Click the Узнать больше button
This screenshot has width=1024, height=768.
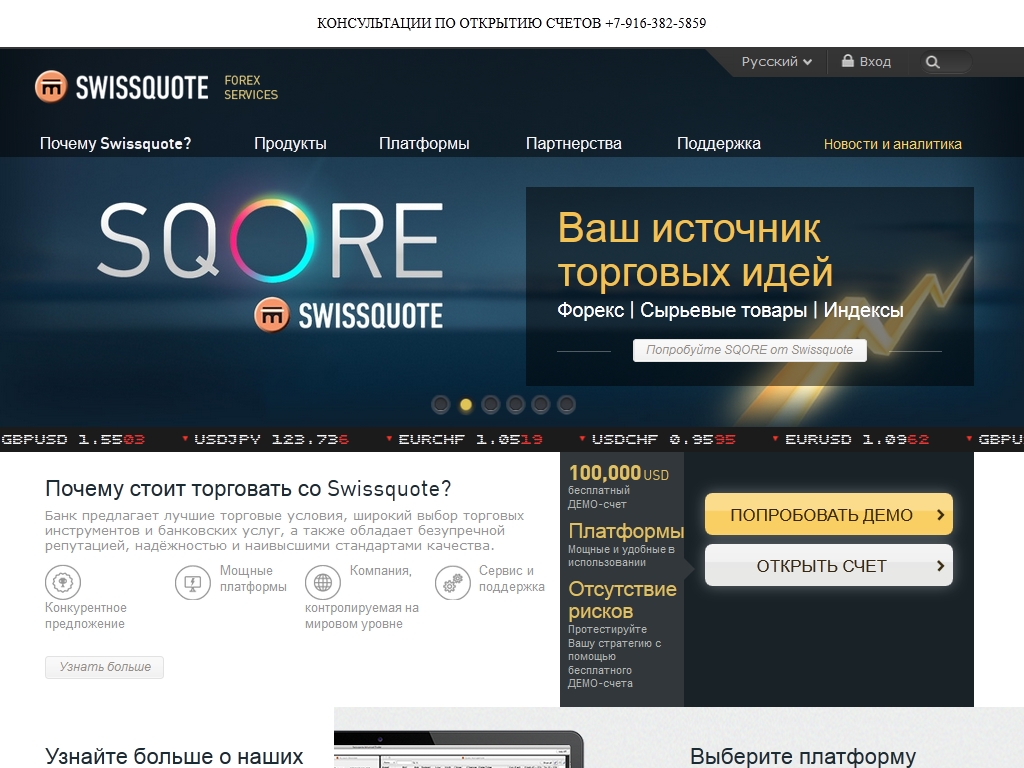tap(105, 667)
